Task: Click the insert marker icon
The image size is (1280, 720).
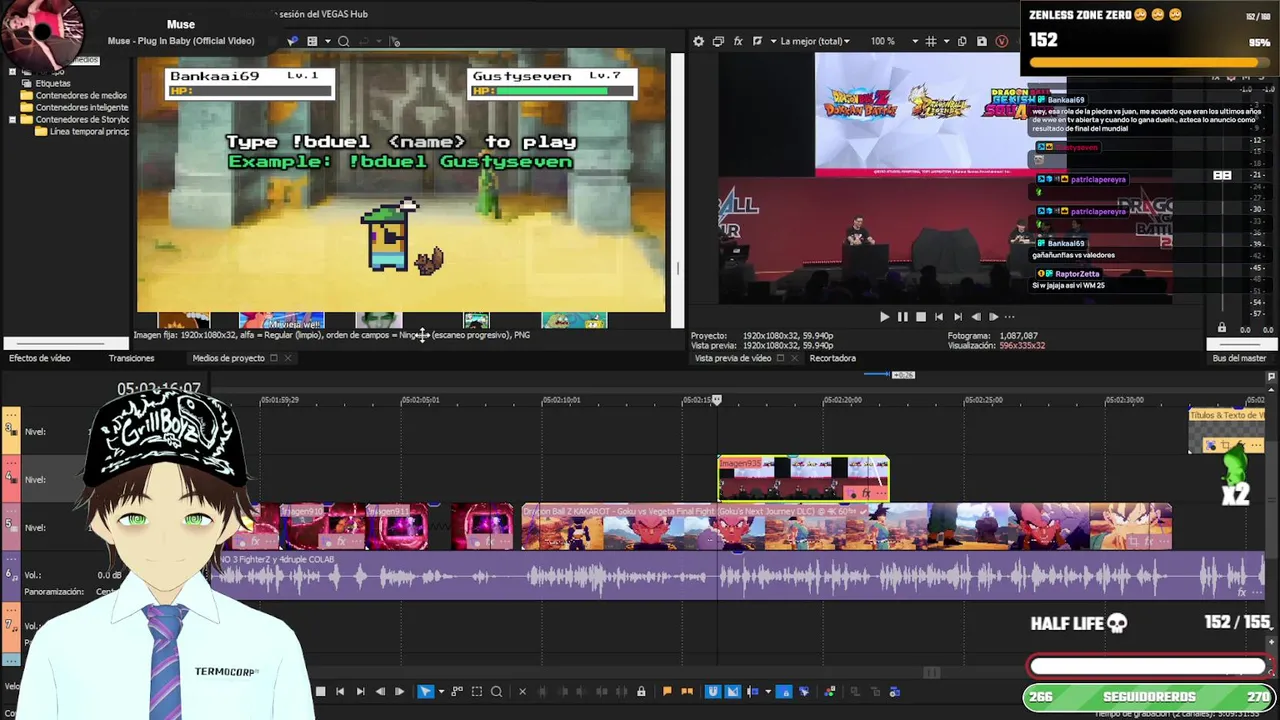Action: coord(667,691)
